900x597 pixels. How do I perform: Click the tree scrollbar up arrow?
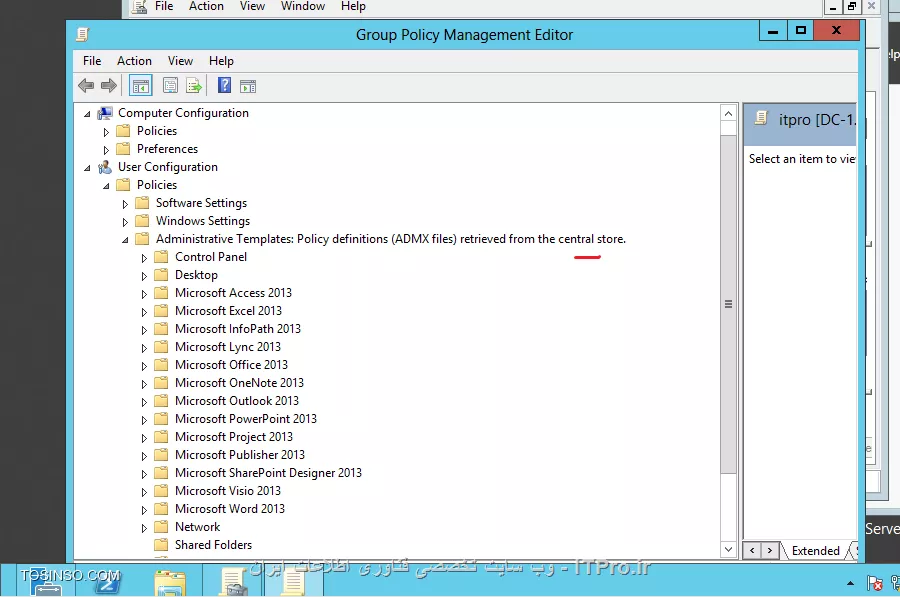coord(728,114)
